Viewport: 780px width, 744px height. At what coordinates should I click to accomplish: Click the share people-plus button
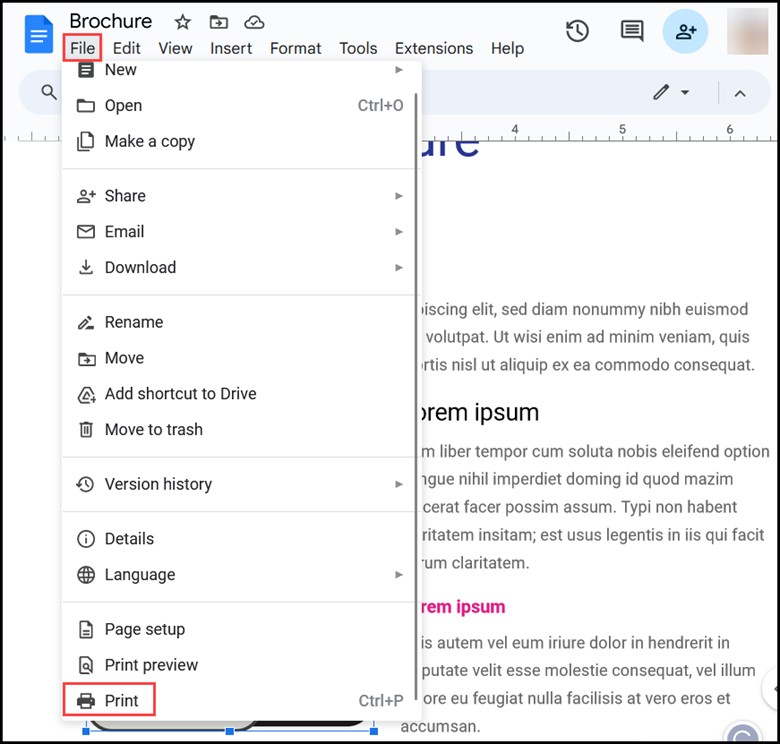tap(685, 31)
